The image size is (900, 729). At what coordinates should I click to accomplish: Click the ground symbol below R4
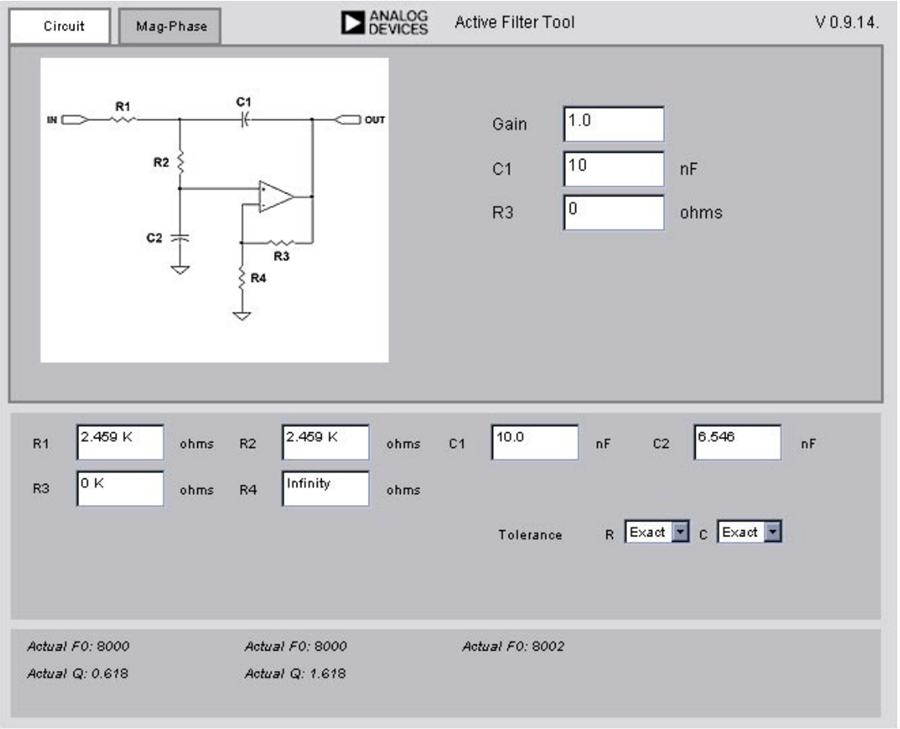pos(242,315)
